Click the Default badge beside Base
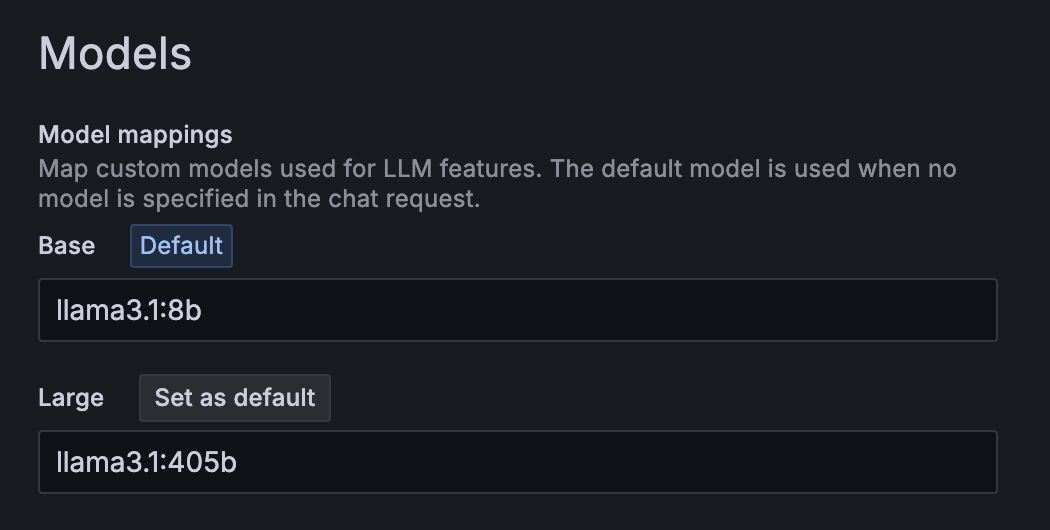 pos(181,246)
